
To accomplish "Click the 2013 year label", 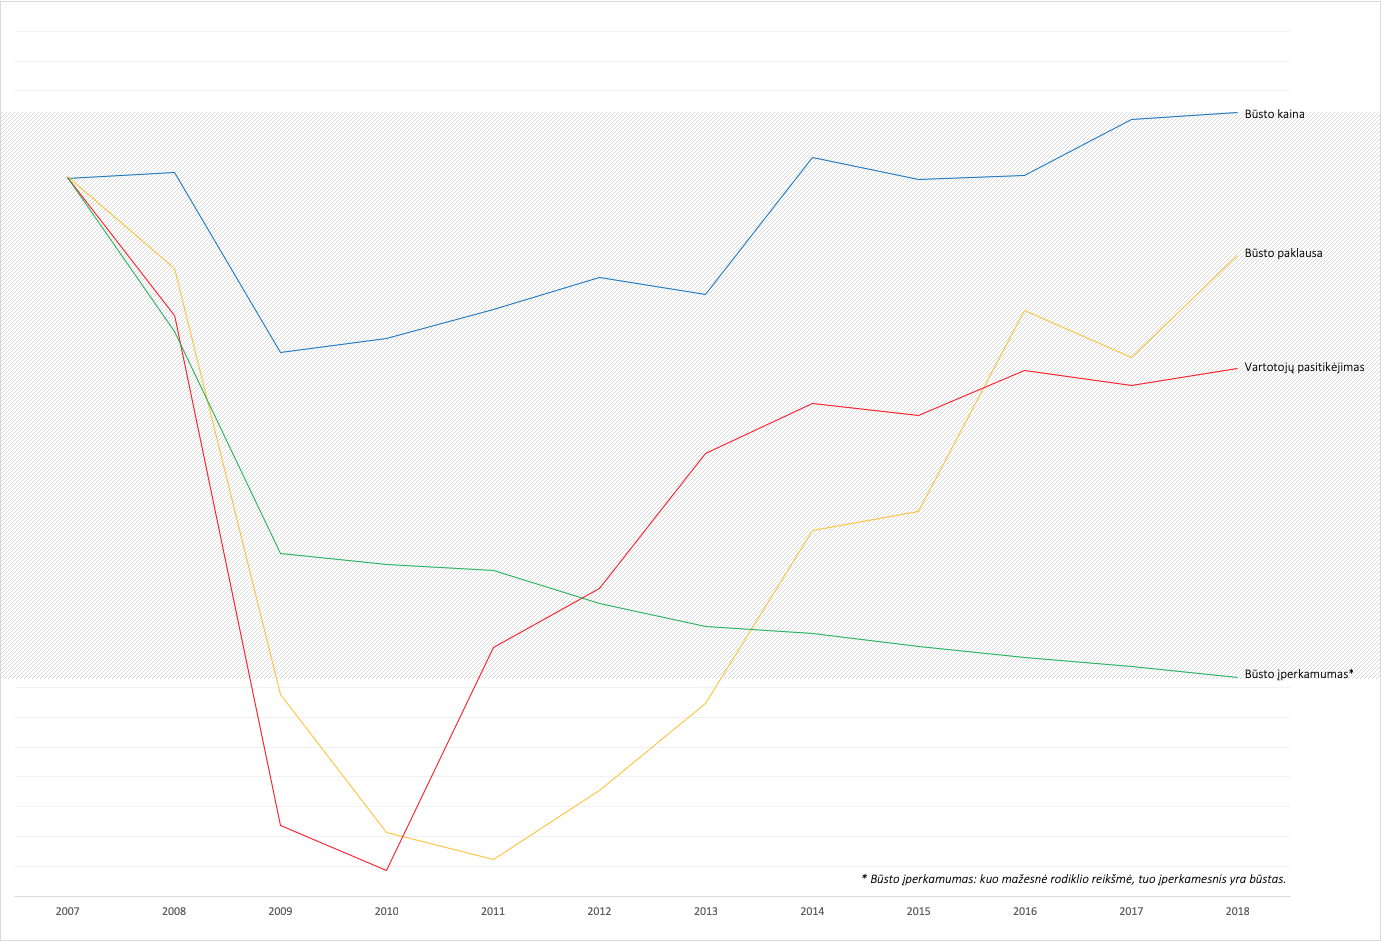I will tap(705, 911).
